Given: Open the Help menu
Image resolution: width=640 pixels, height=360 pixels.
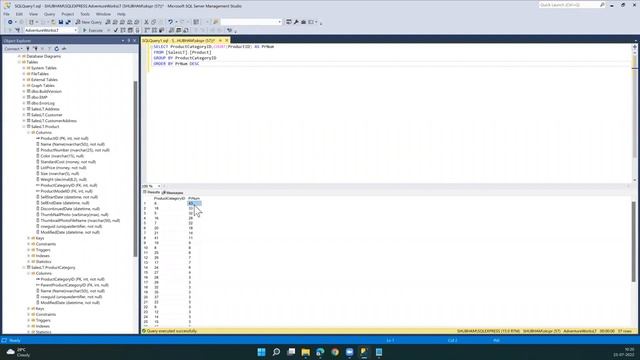Looking at the screenshot, I should coord(121,14).
